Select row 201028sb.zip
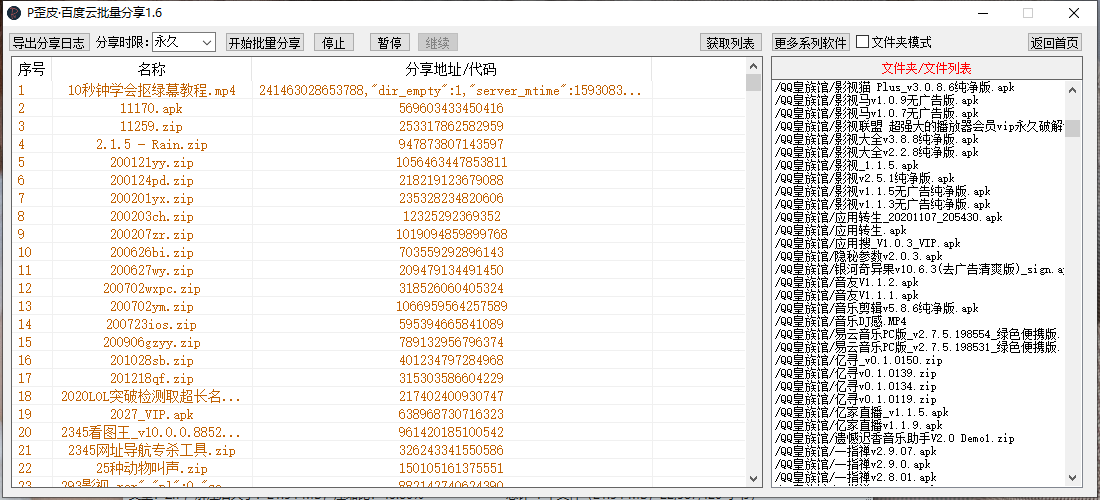 (x=379, y=360)
